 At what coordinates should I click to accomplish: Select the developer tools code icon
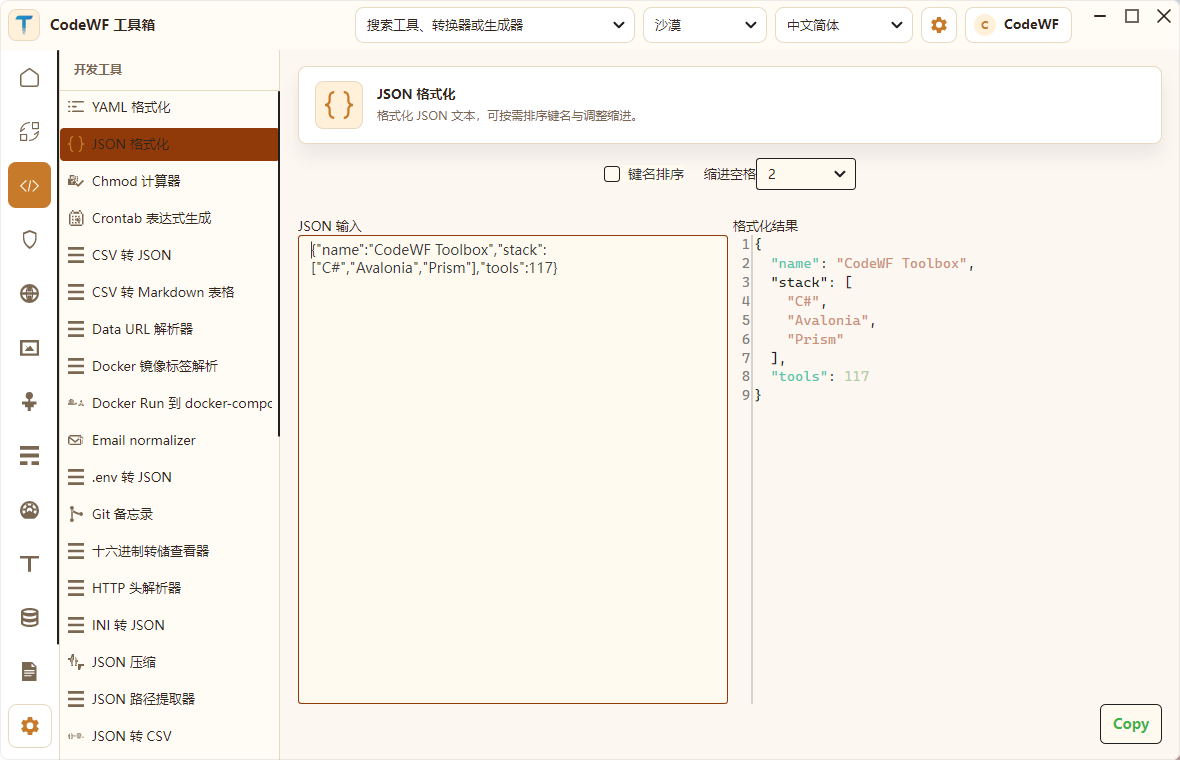(29, 185)
